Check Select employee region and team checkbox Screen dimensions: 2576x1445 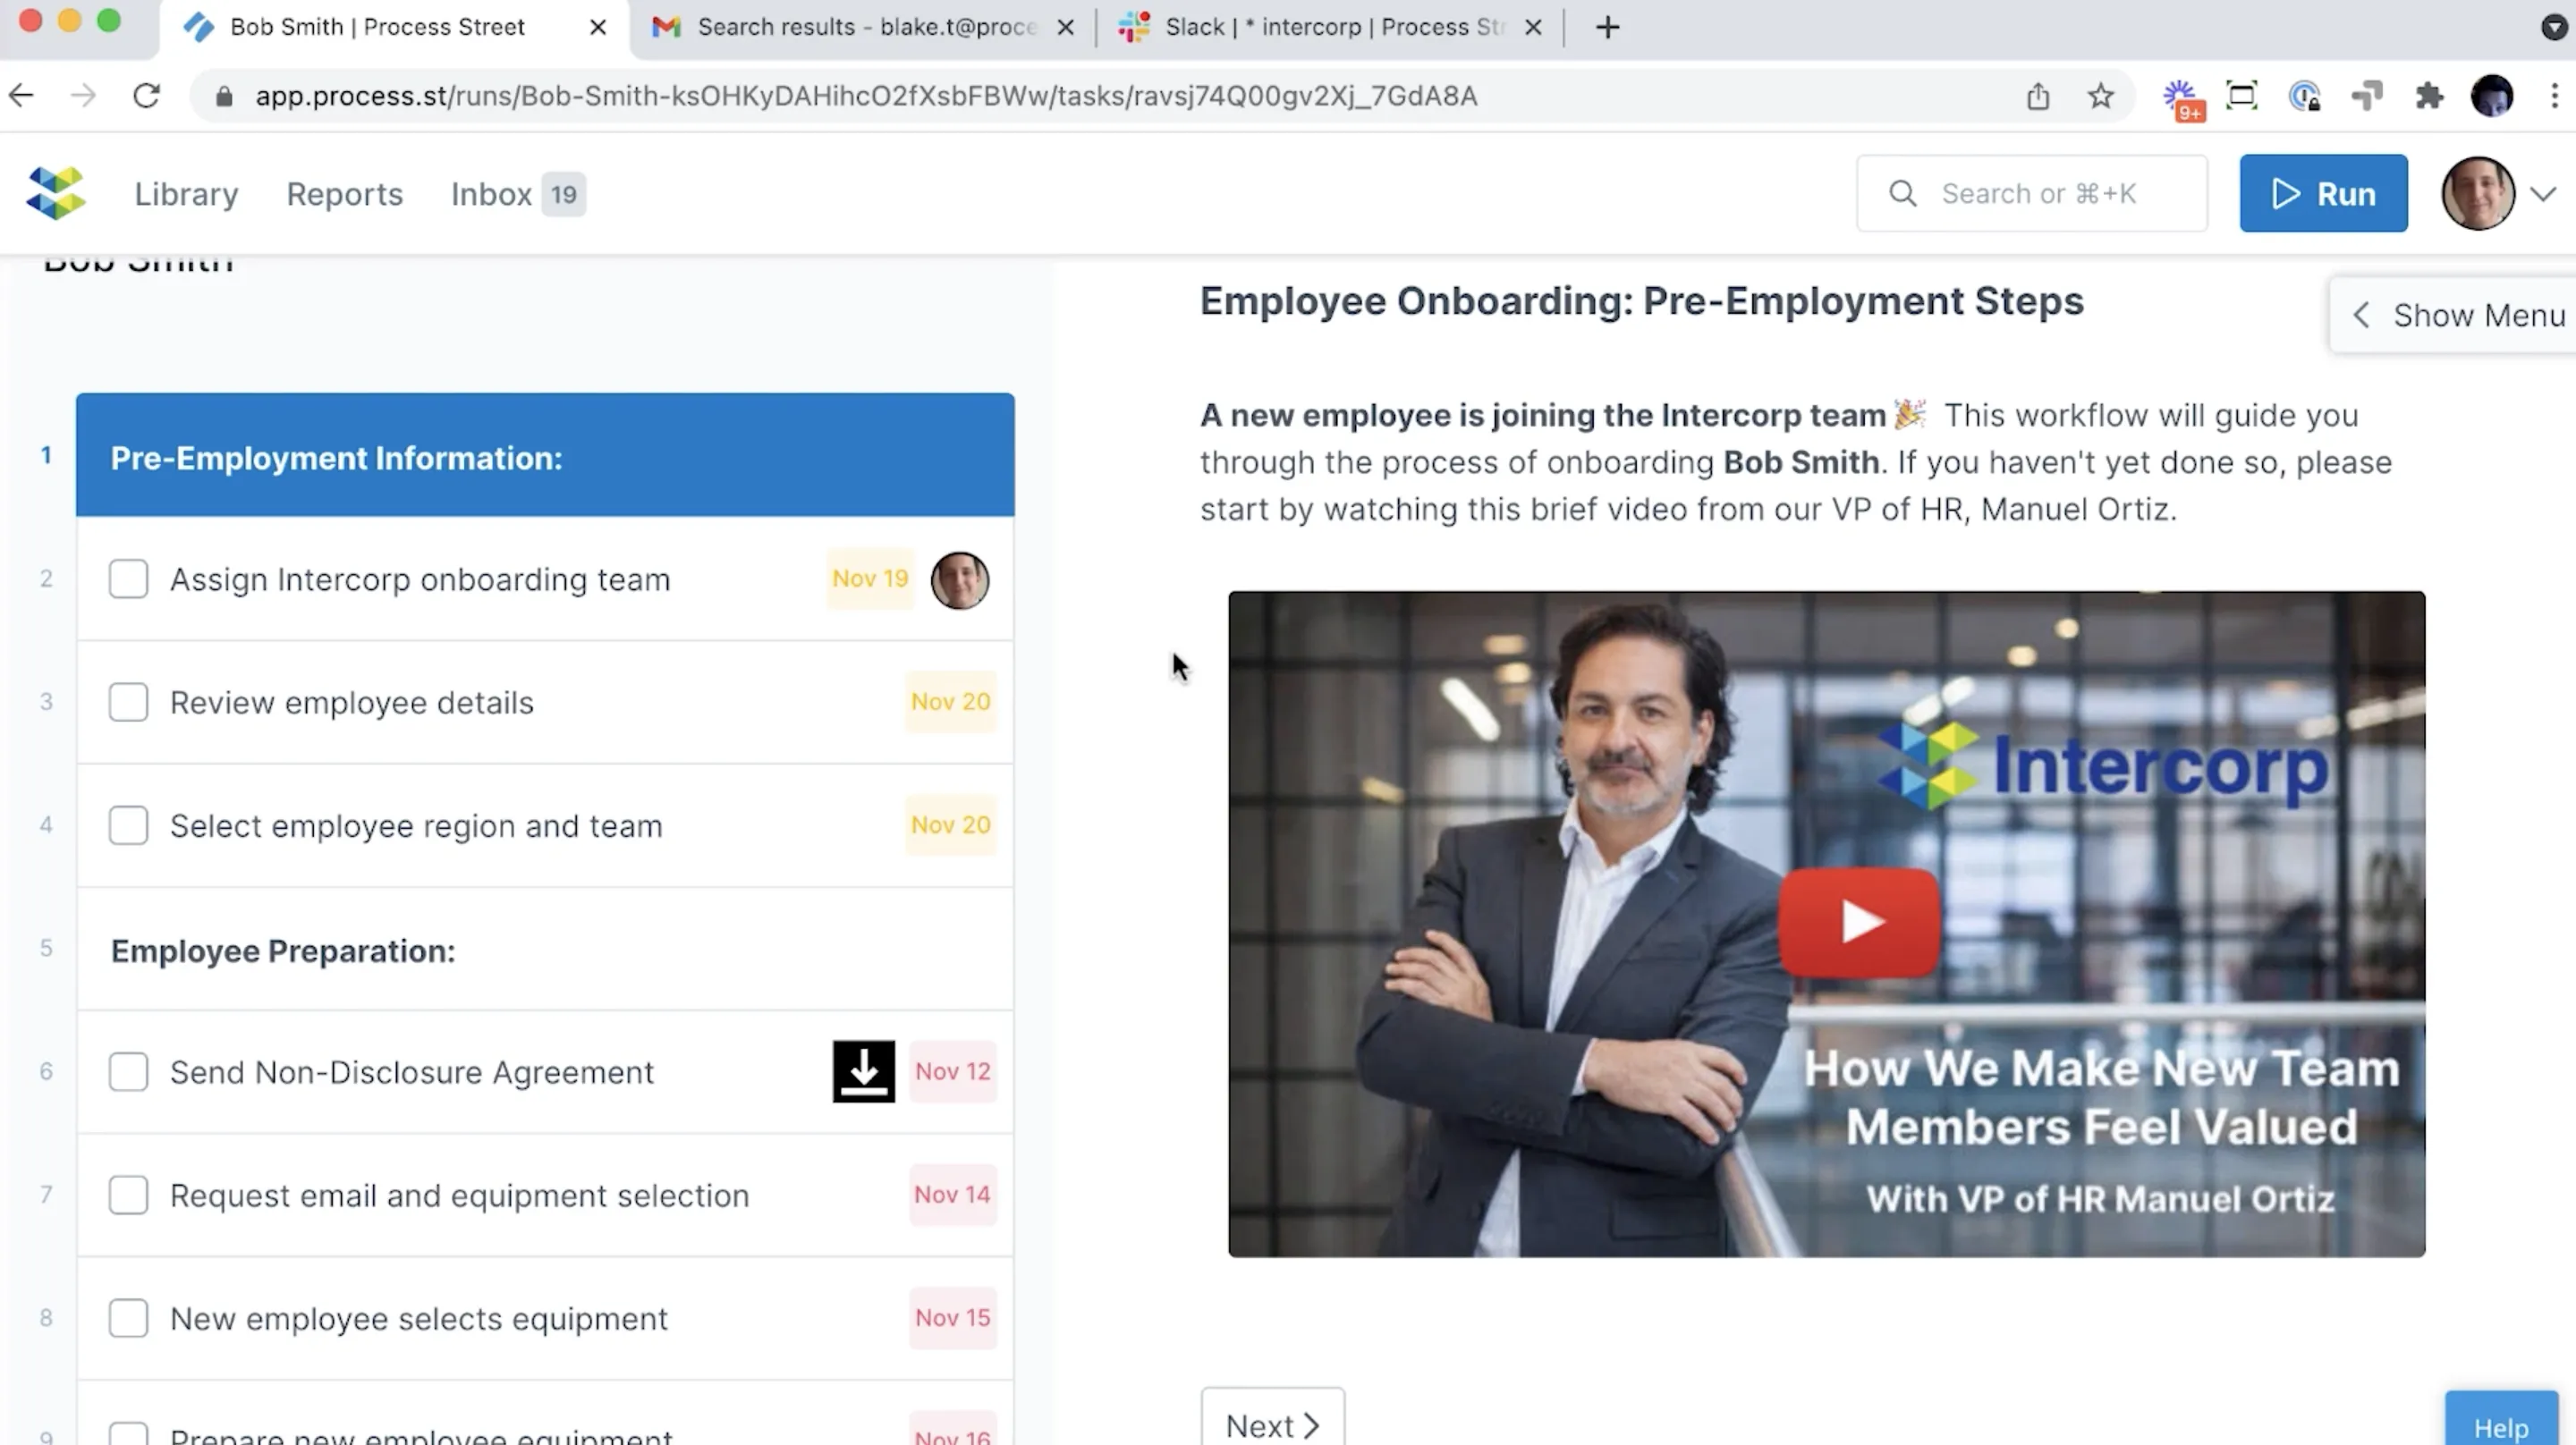click(128, 825)
